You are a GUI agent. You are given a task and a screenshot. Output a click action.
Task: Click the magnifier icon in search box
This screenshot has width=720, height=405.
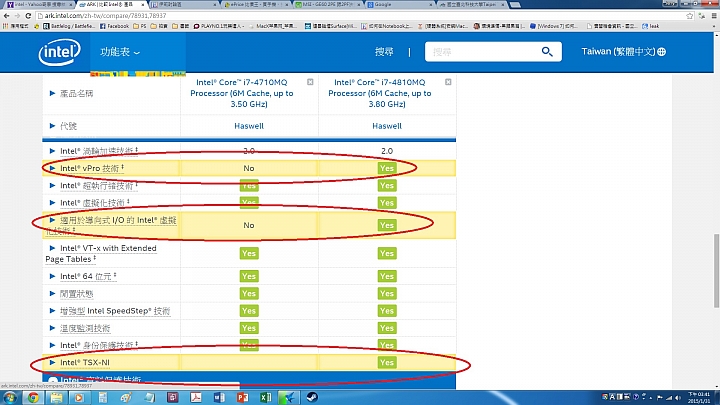coord(547,52)
